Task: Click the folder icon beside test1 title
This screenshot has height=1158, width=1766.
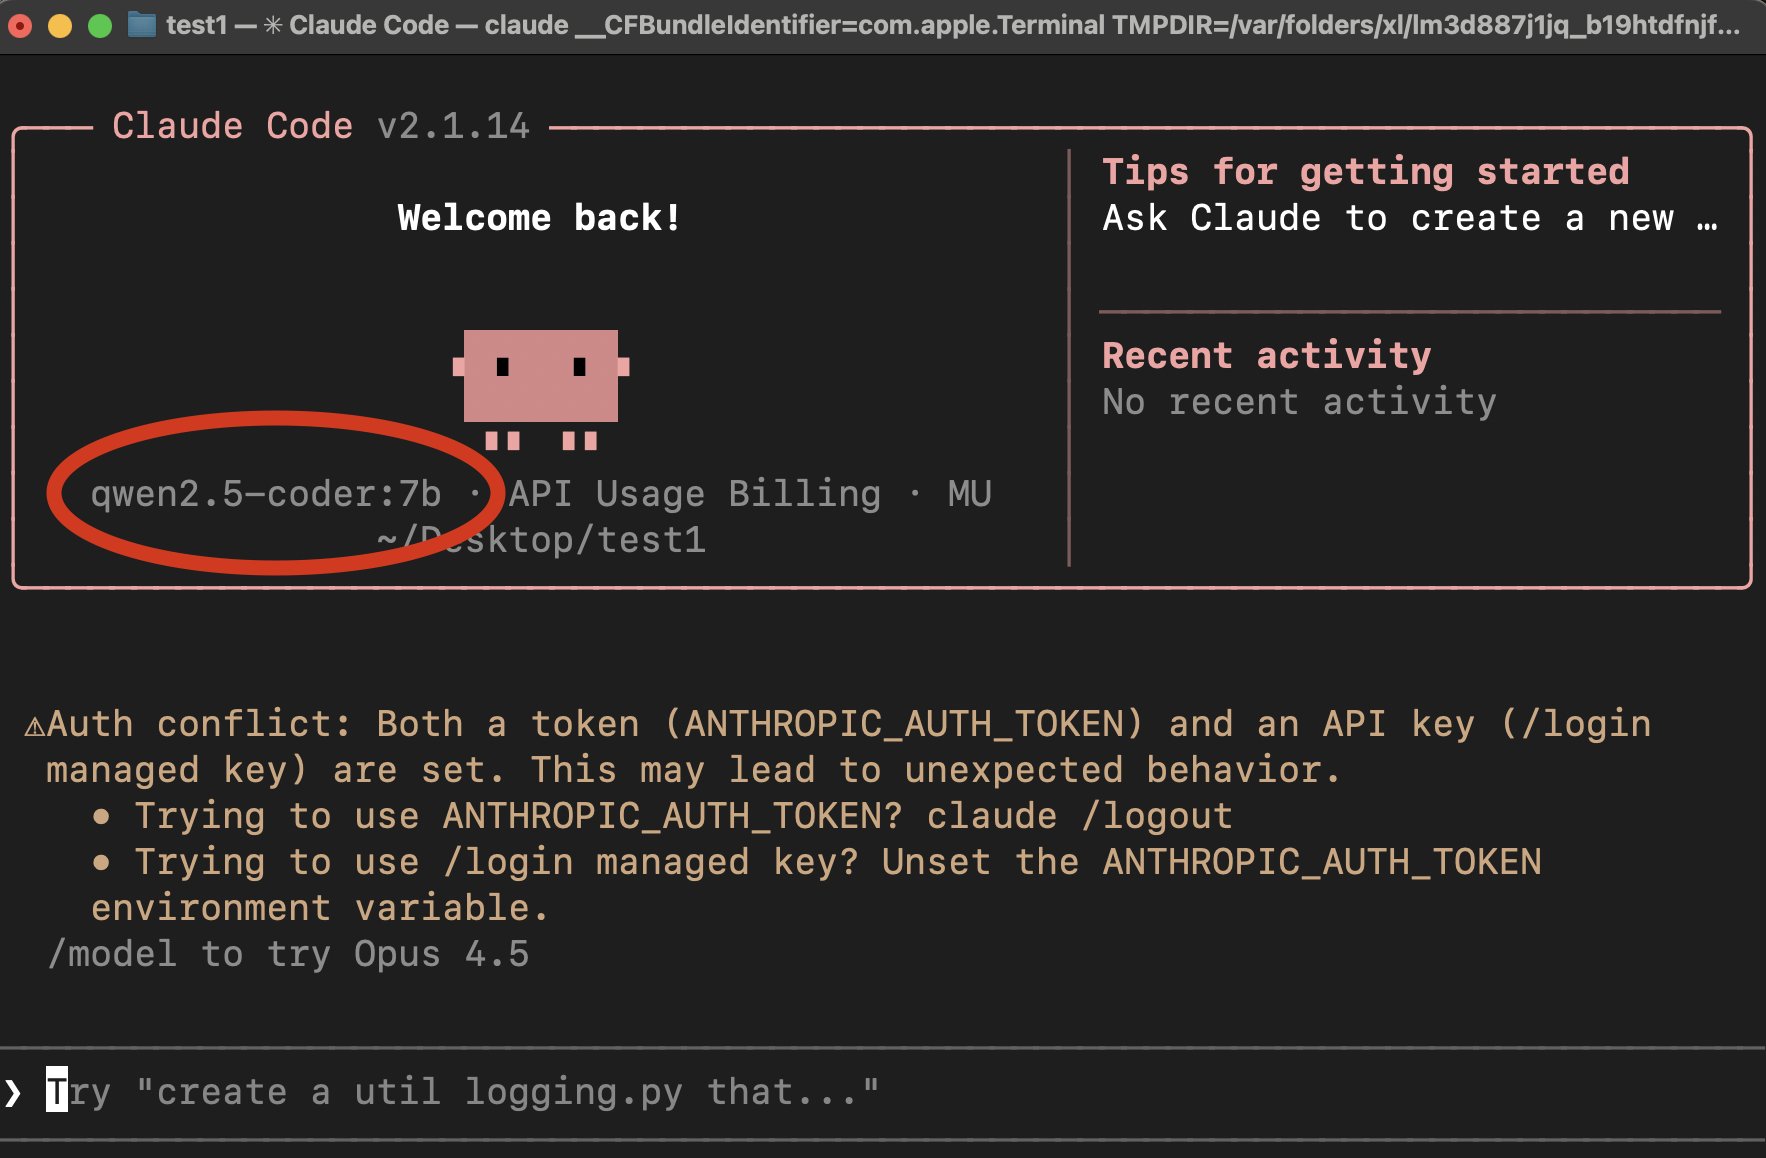Action: pyautogui.click(x=143, y=25)
